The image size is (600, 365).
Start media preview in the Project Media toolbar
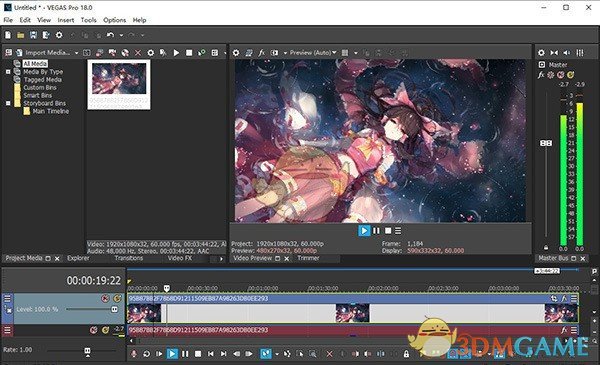click(x=176, y=53)
